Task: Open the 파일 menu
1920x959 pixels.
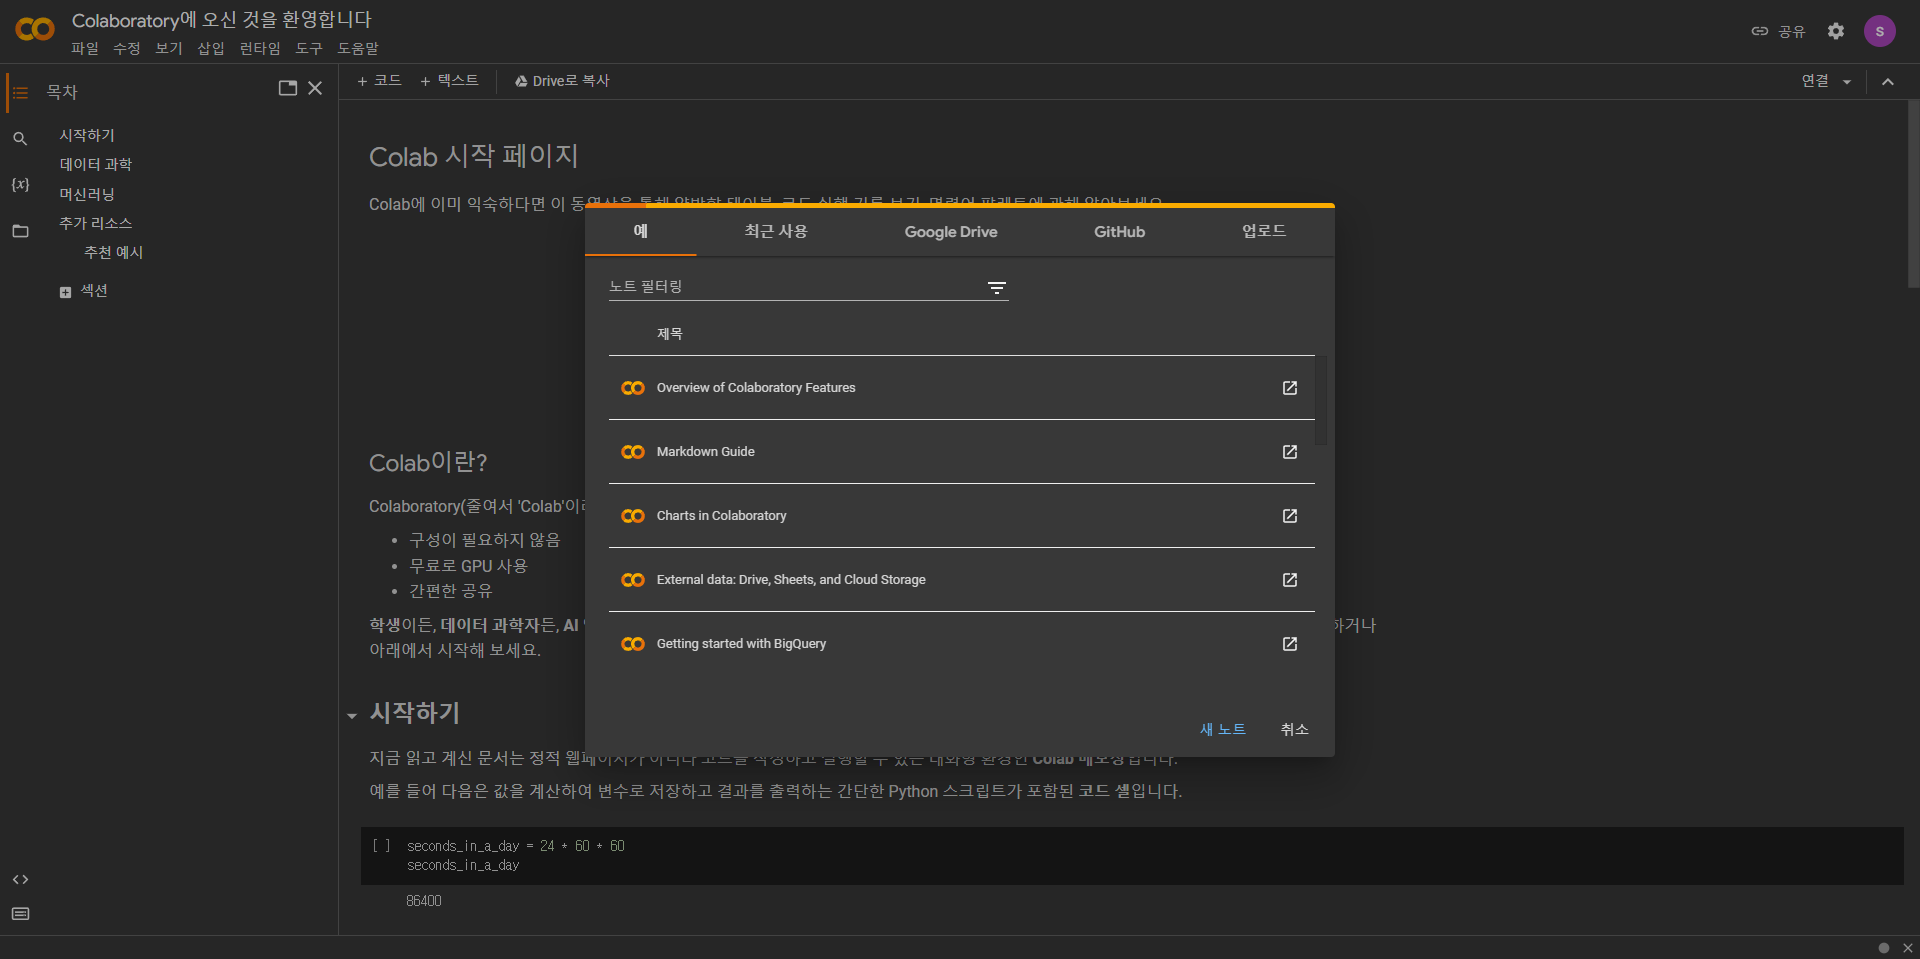Action: tap(85, 48)
